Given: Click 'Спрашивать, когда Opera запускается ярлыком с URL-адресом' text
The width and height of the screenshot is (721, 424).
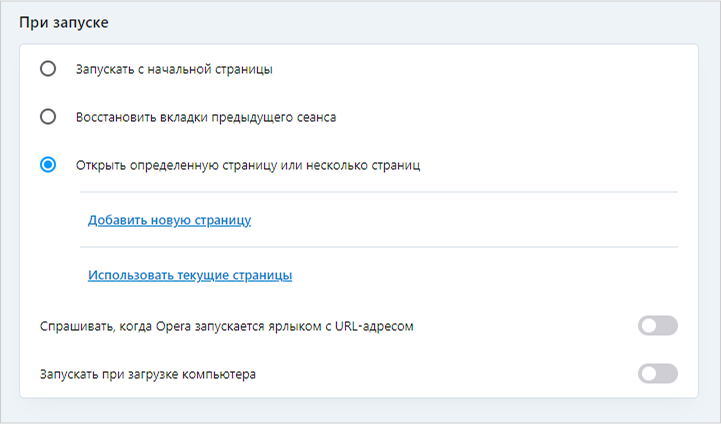Looking at the screenshot, I should point(226,327).
